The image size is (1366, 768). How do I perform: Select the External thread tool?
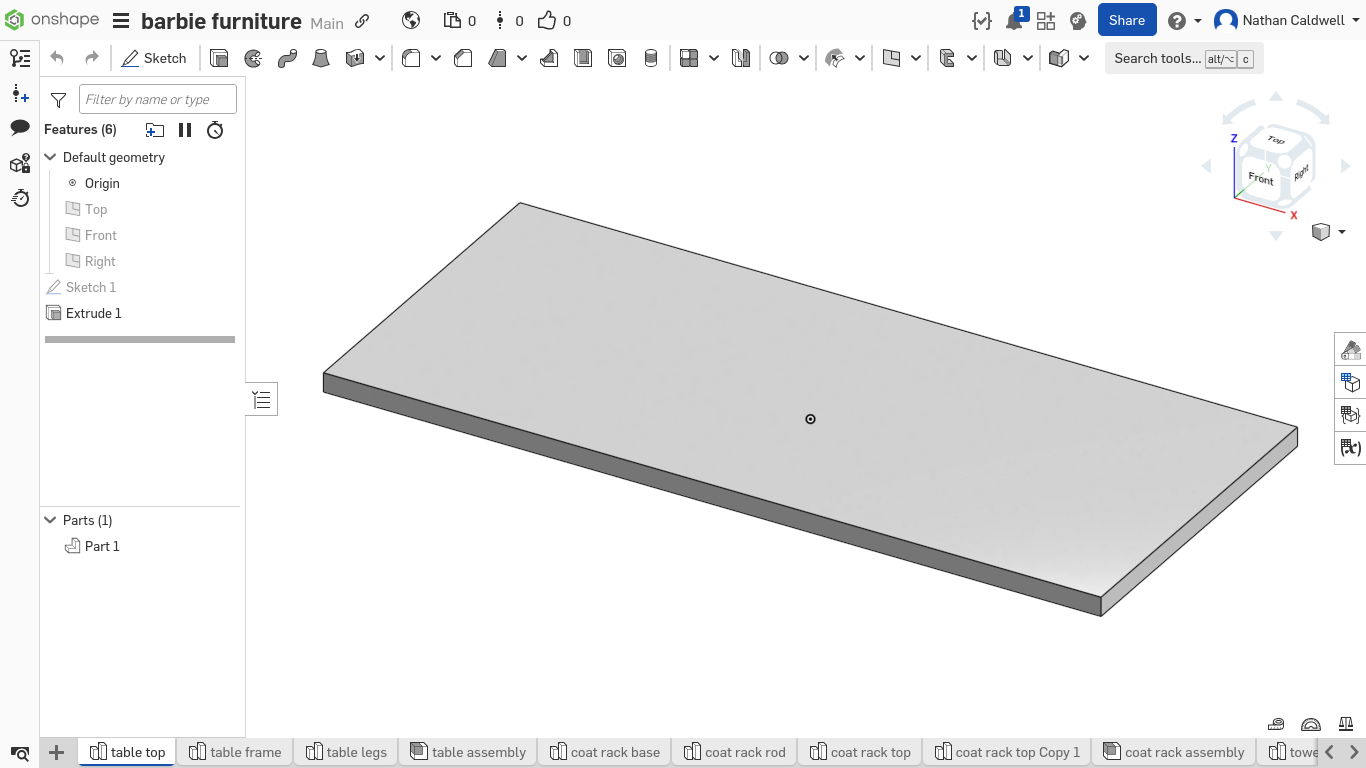tap(651, 59)
